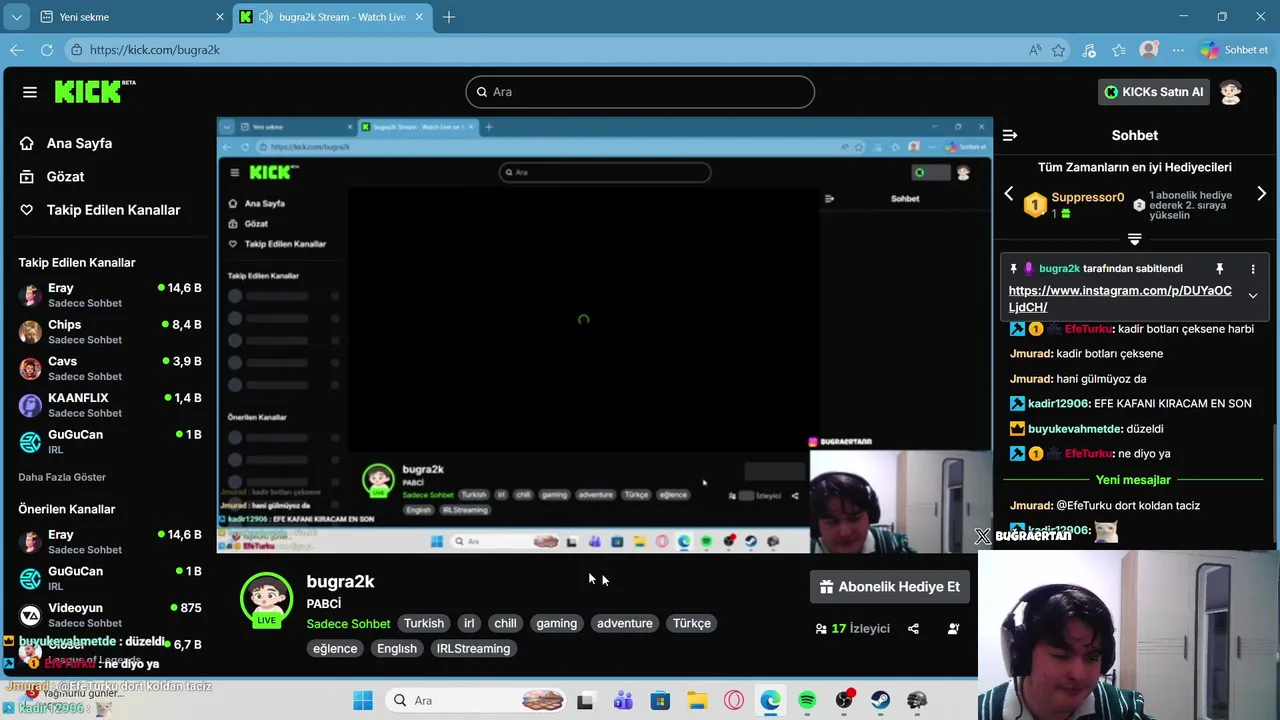
Task: Click the pin icon on the pinned message
Action: tap(1219, 269)
